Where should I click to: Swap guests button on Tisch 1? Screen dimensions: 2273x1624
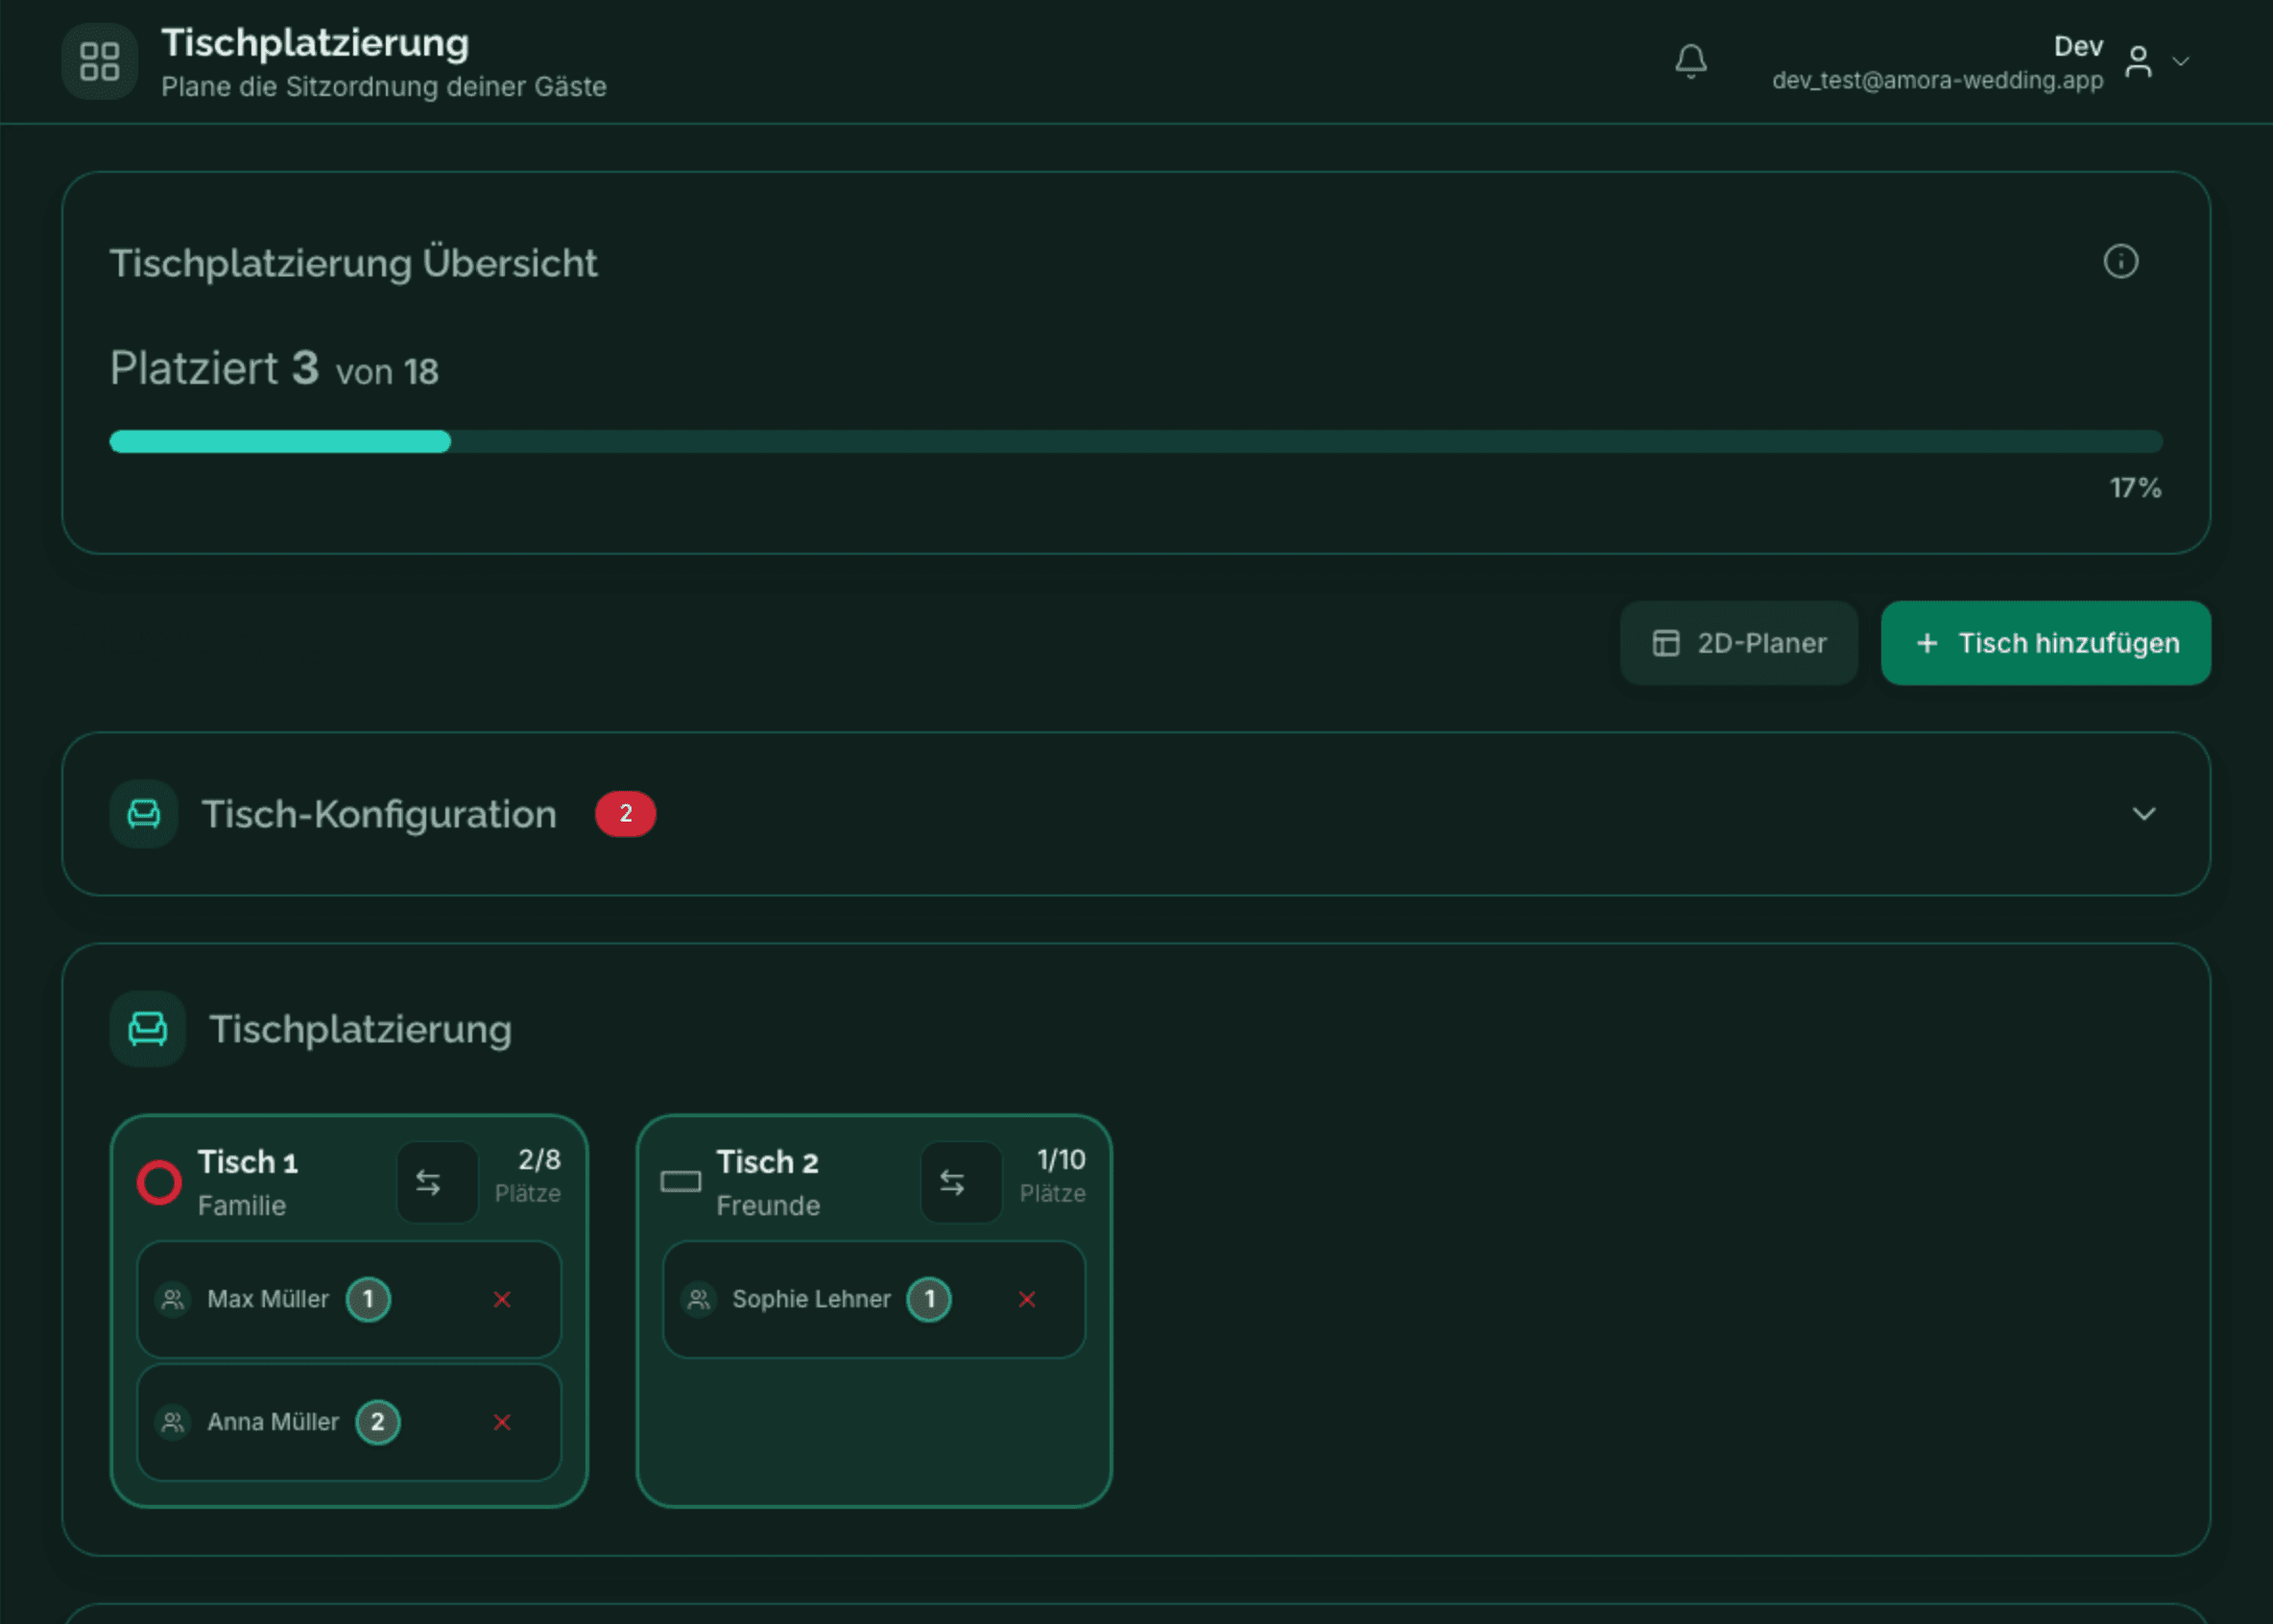click(x=437, y=1183)
